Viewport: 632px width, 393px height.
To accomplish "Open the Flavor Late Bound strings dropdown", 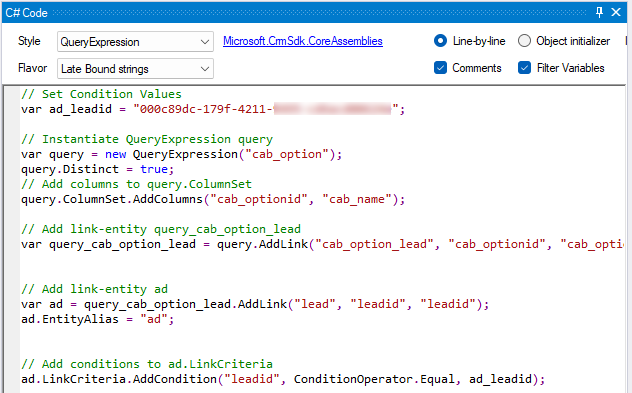I will pos(135,69).
